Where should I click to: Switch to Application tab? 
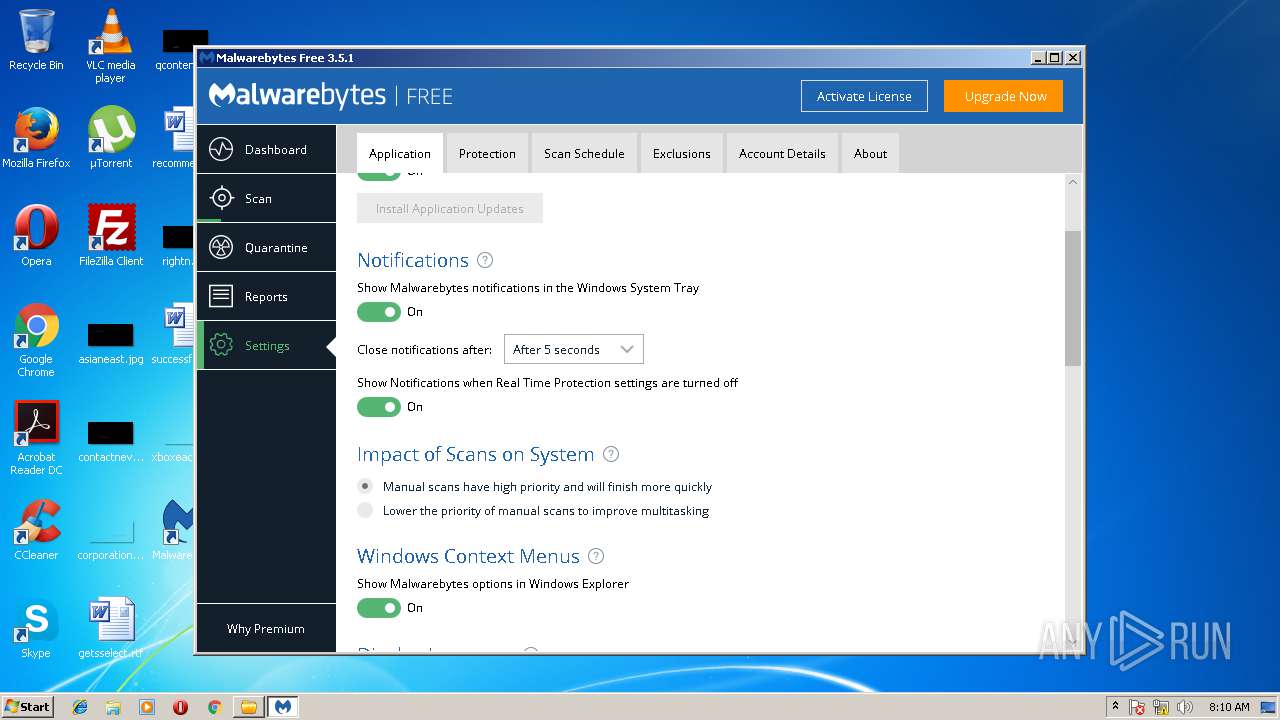tap(400, 154)
